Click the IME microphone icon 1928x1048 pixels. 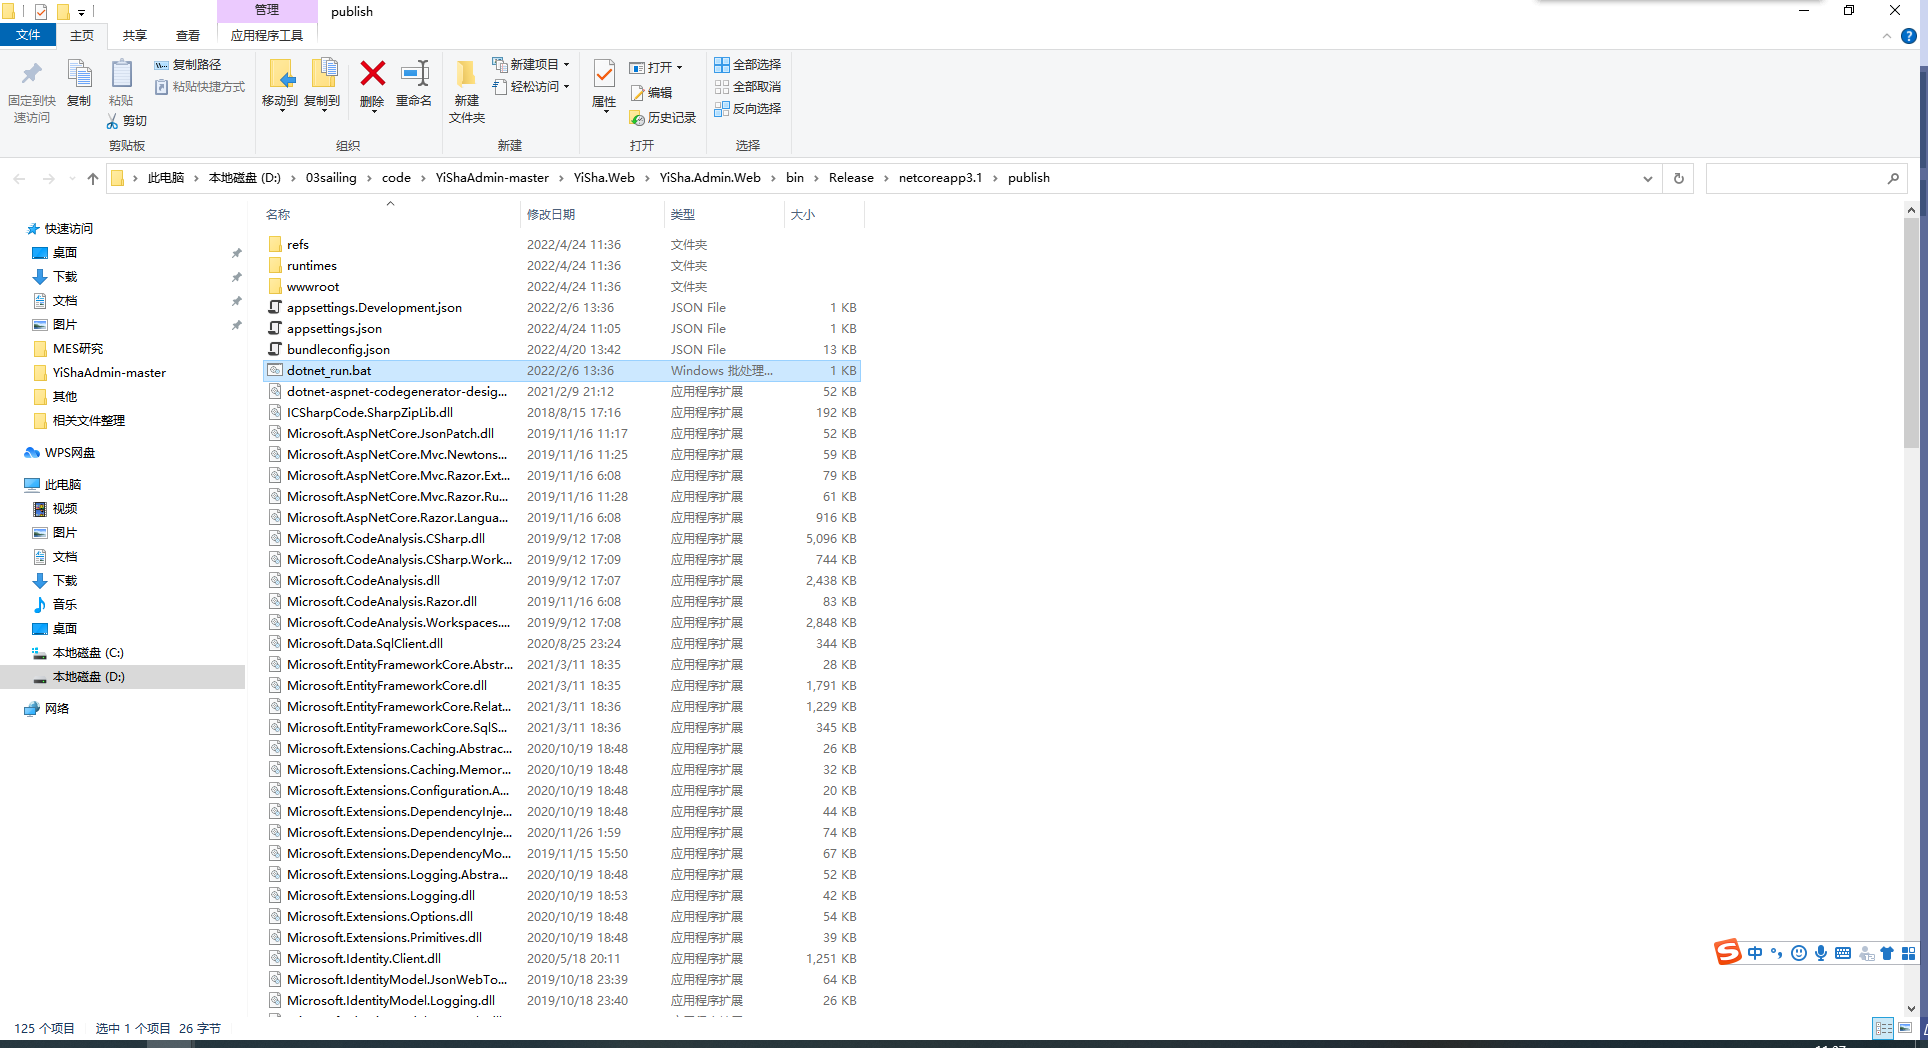pyautogui.click(x=1821, y=953)
